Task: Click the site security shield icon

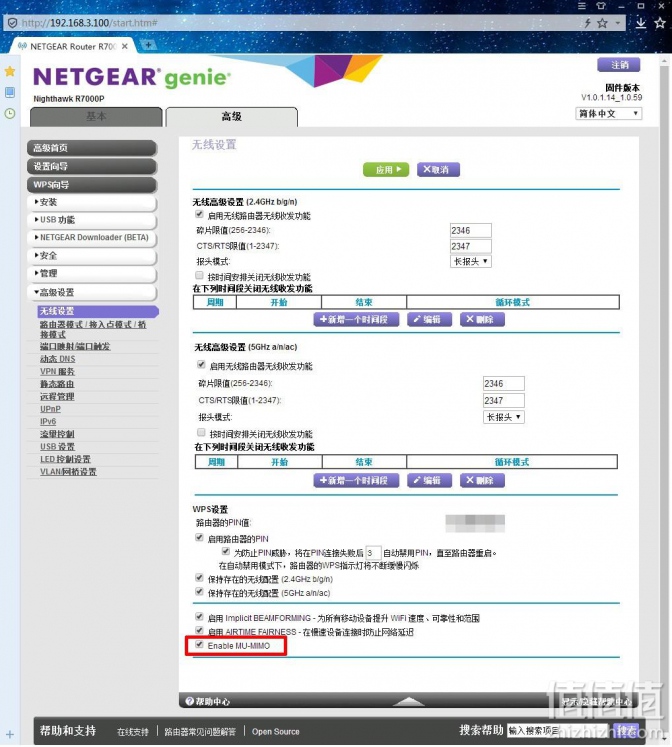Action: coord(12,23)
